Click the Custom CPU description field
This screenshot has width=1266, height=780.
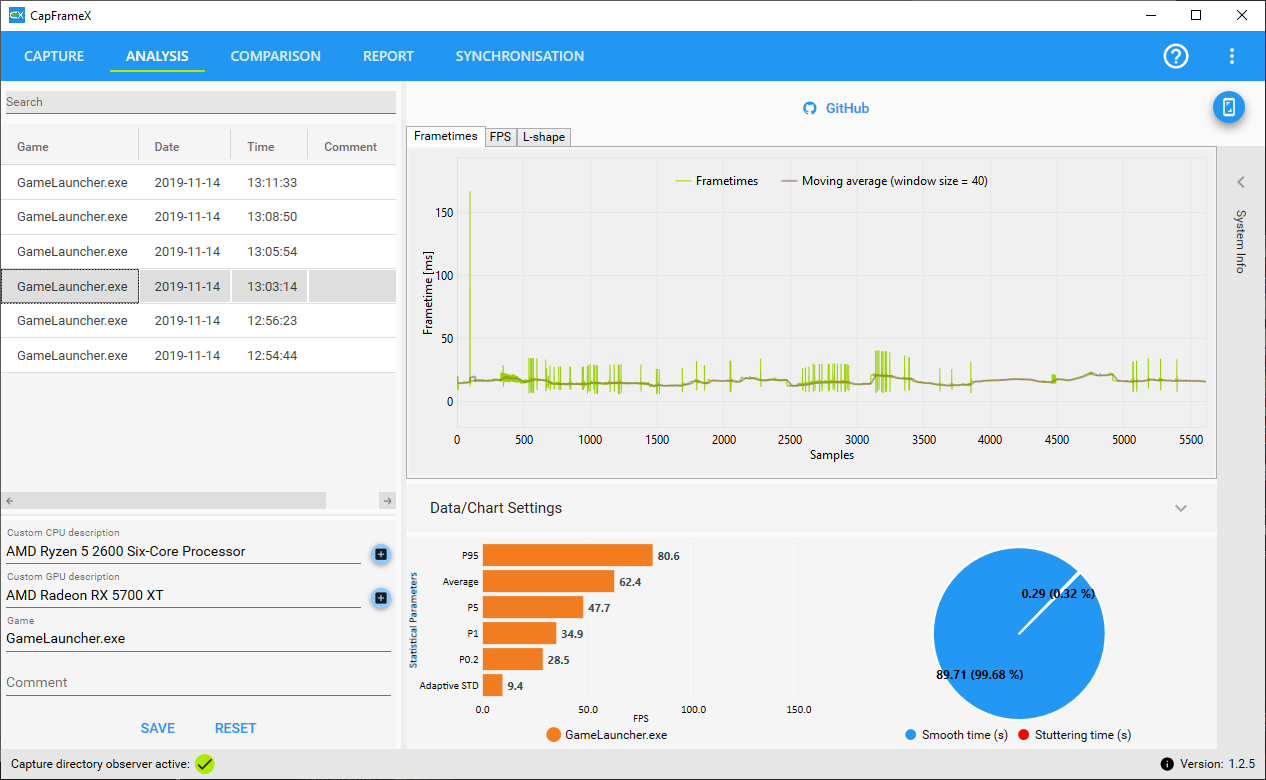(x=183, y=551)
